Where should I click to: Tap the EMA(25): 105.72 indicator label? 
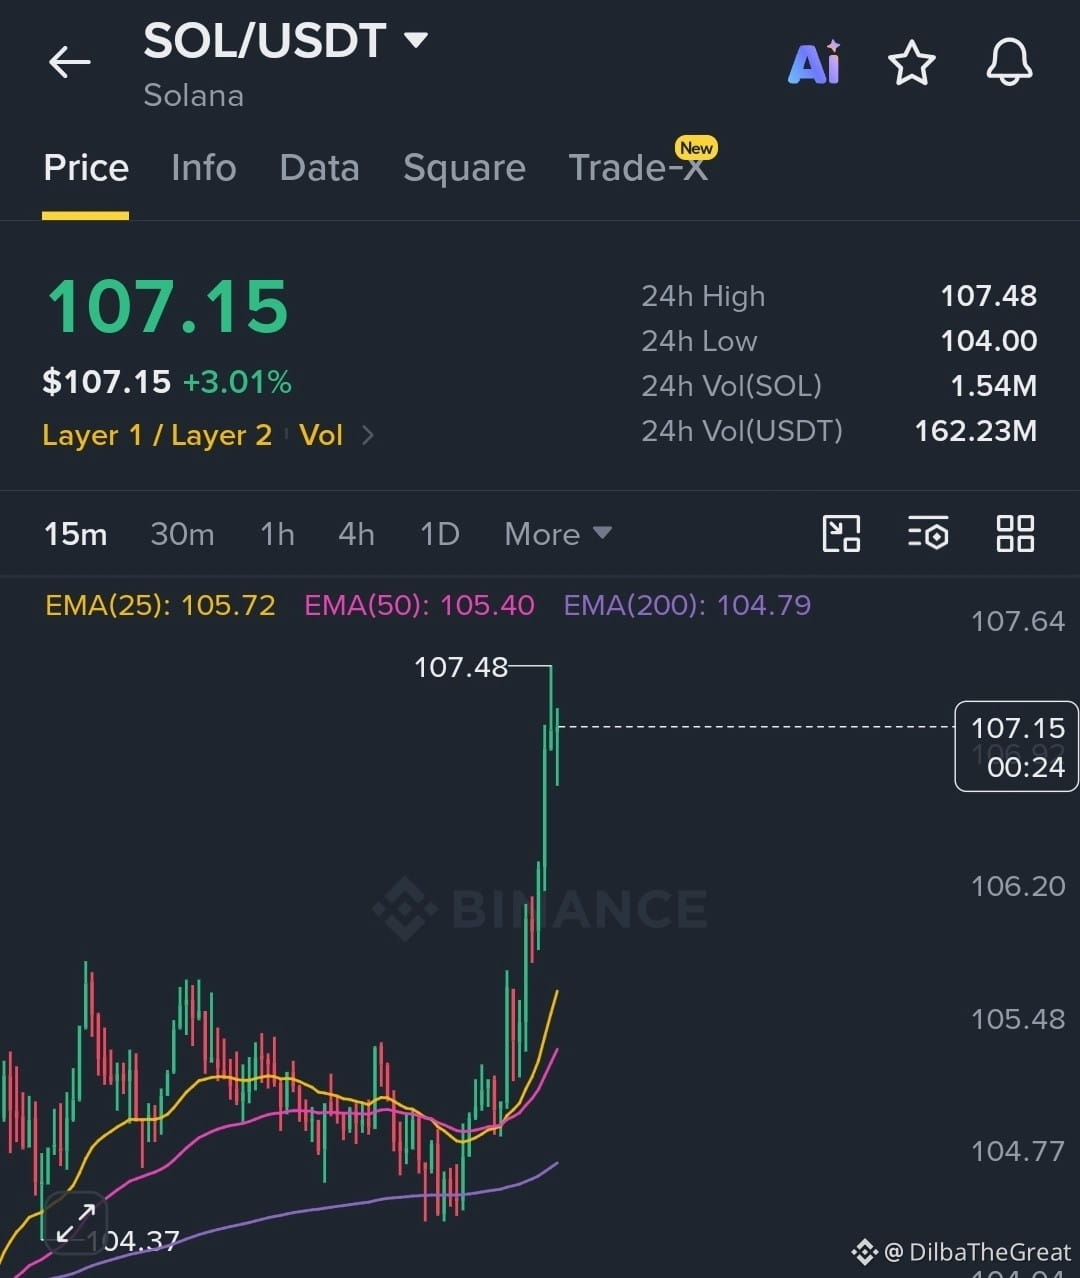(x=160, y=605)
